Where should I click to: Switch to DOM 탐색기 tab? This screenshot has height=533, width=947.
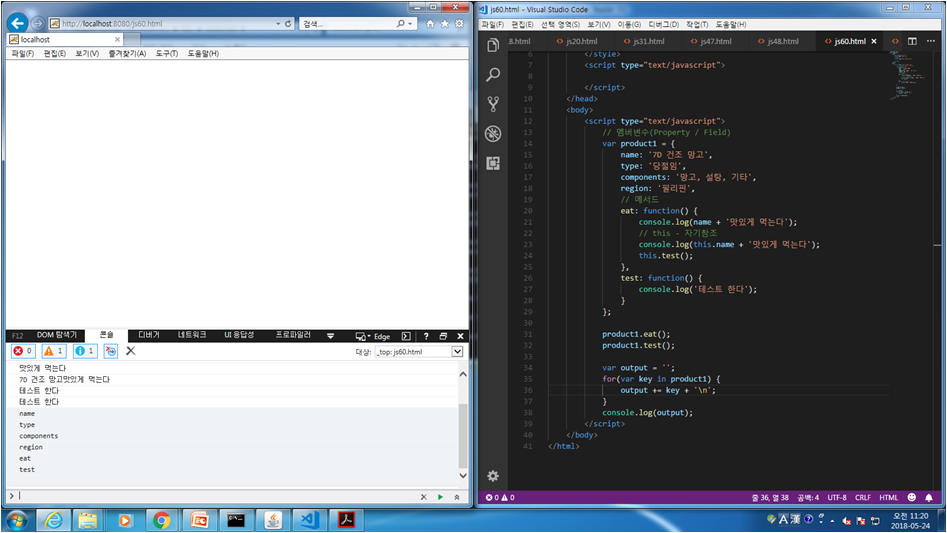click(x=57, y=335)
